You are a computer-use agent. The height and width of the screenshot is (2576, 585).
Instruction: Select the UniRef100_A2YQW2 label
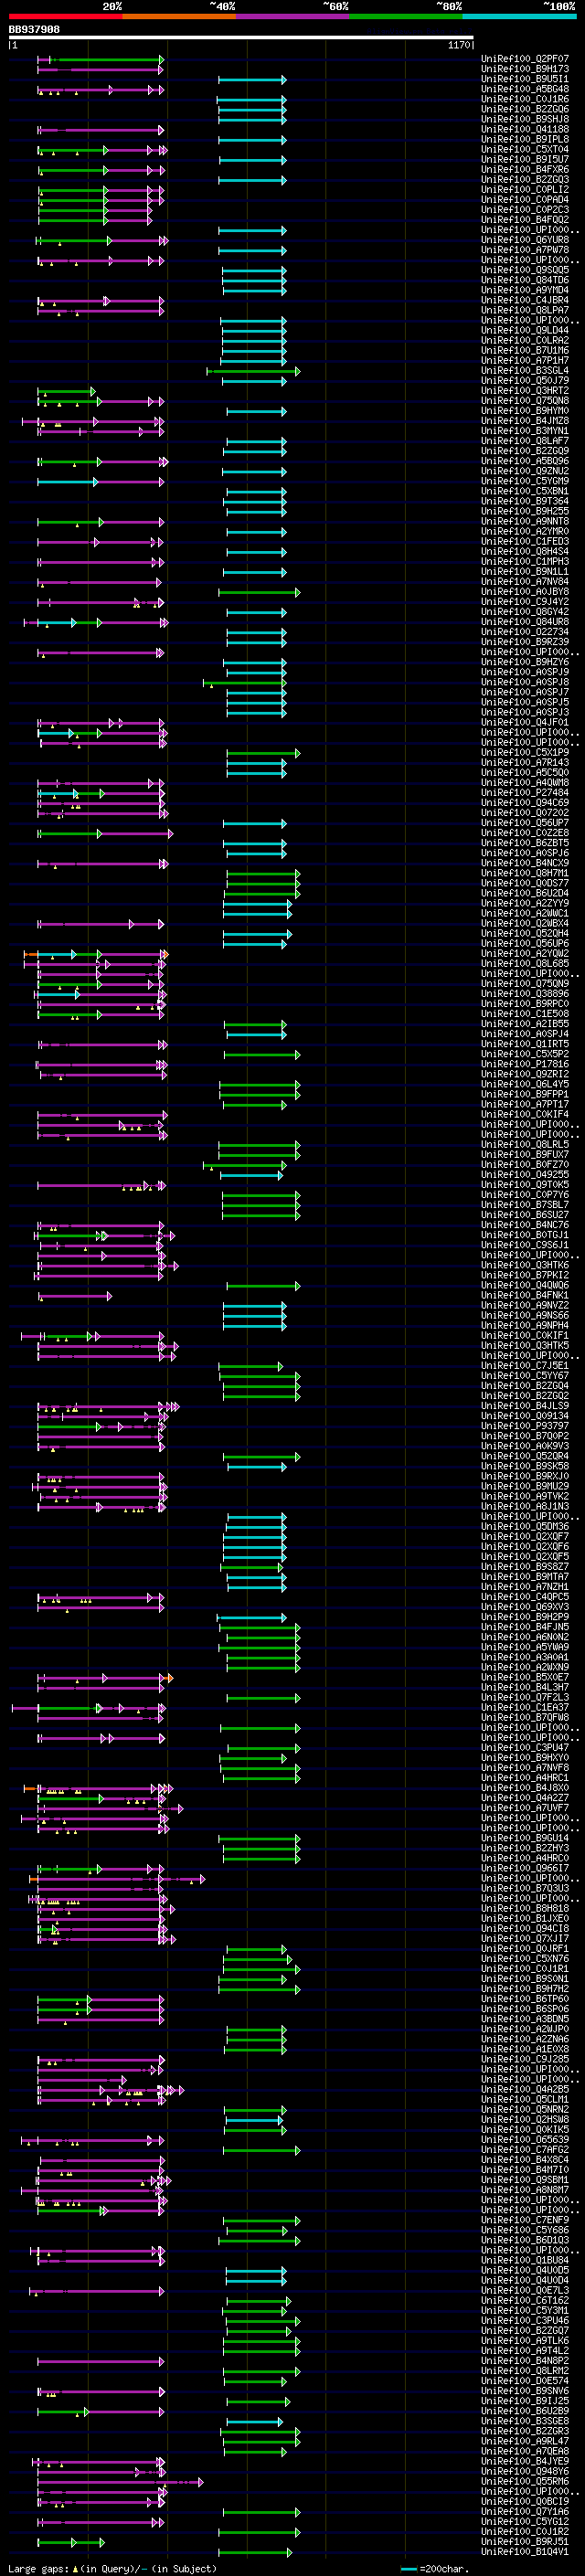click(x=525, y=953)
